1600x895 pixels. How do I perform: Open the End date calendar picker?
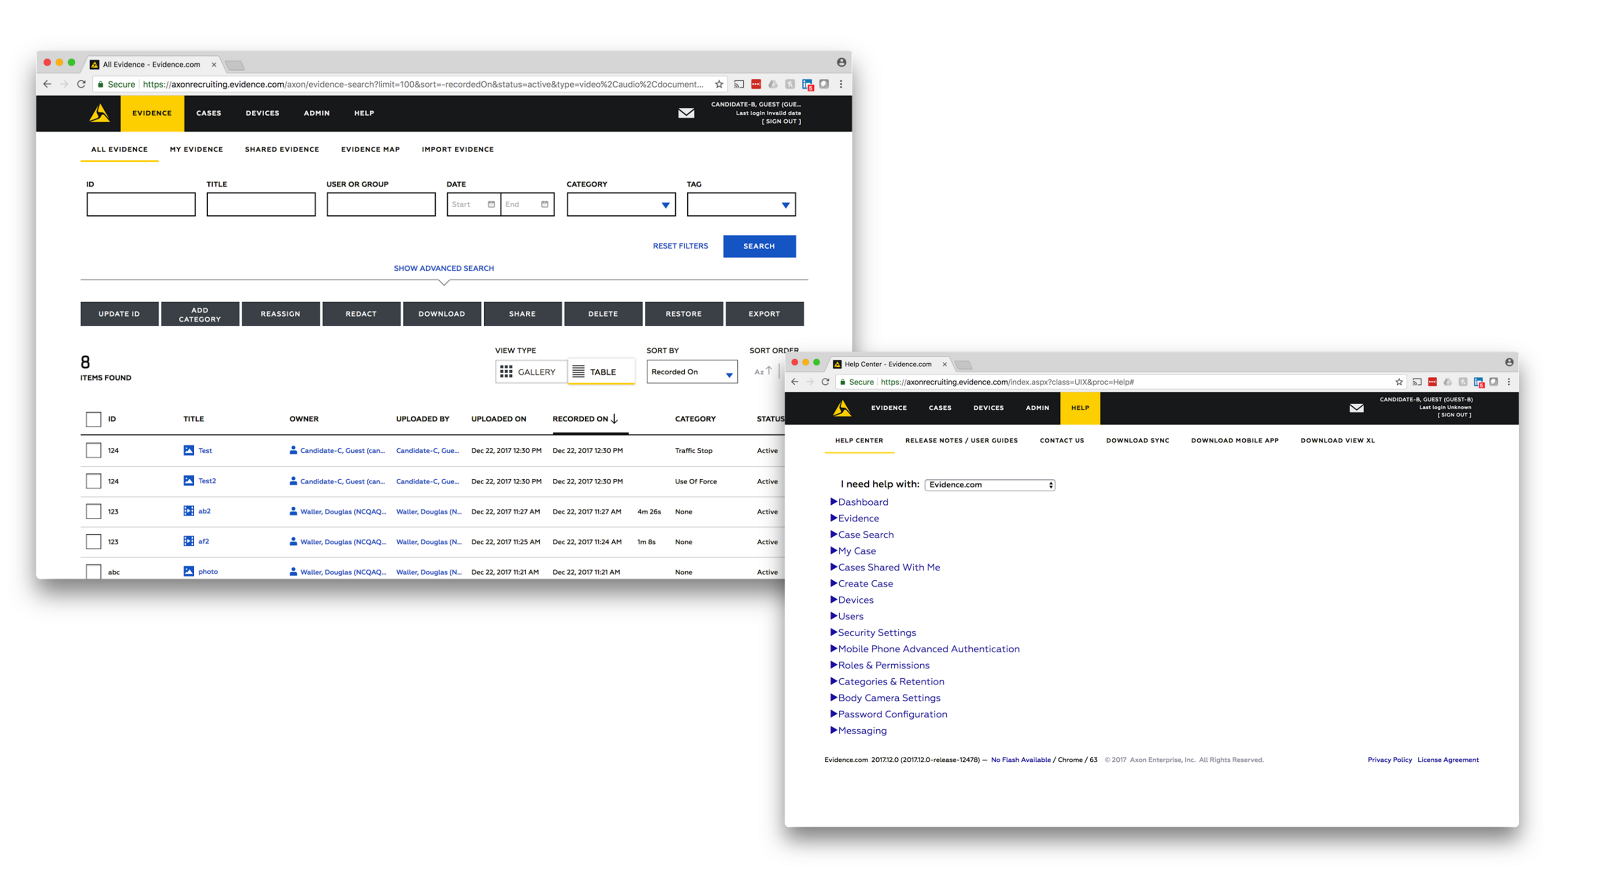point(544,205)
